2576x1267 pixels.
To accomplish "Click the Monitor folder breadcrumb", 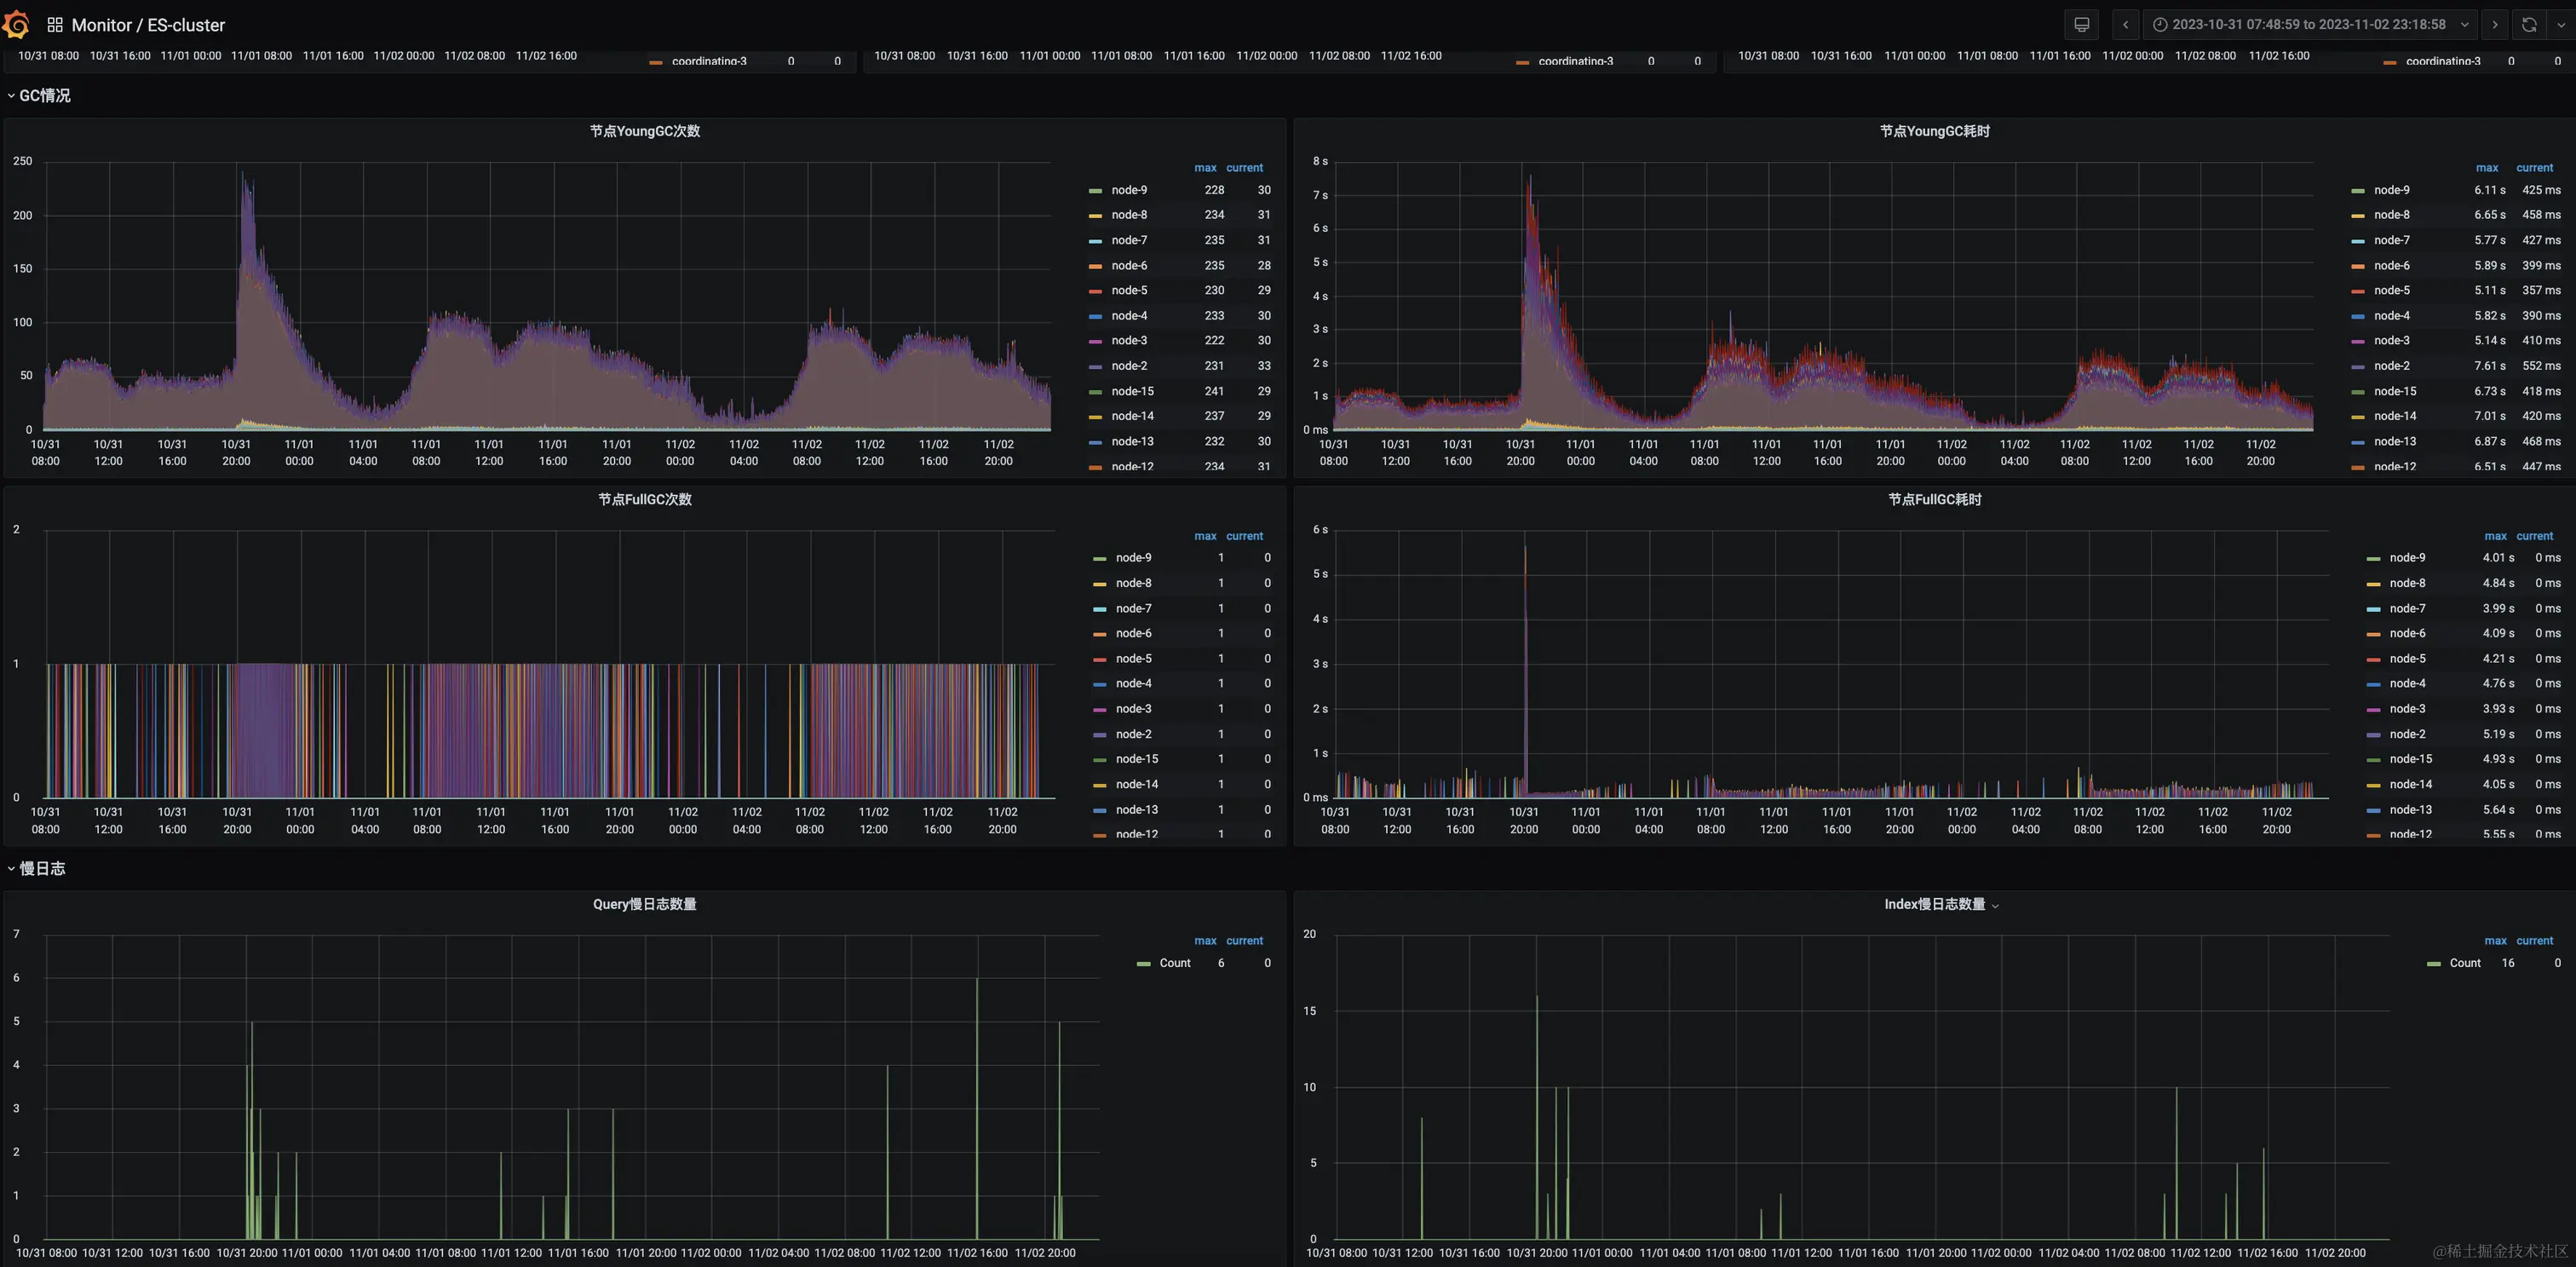I will tap(101, 25).
